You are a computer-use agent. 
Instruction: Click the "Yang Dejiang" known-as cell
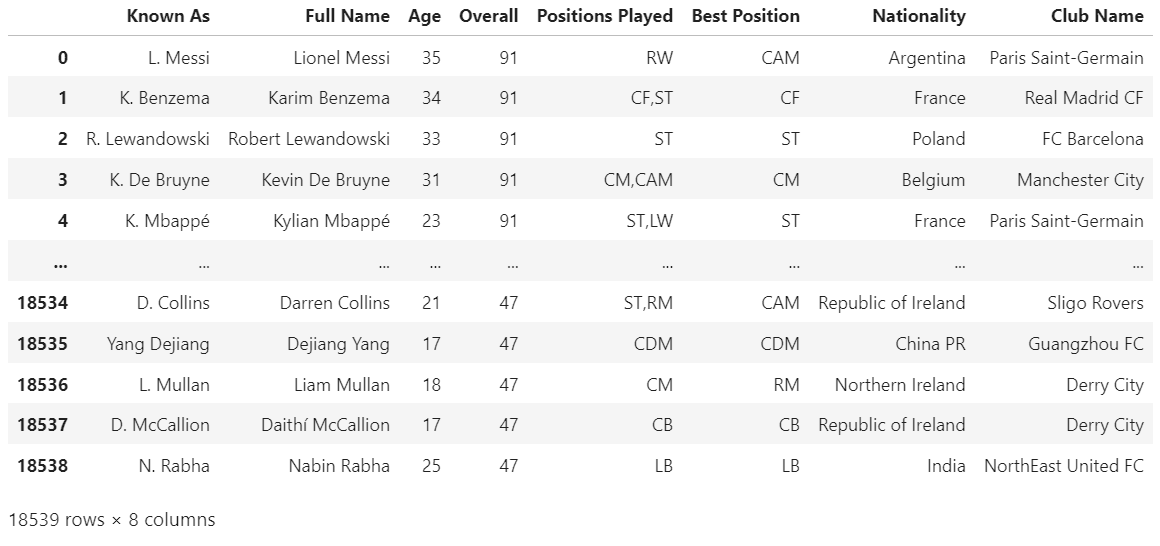click(x=158, y=344)
